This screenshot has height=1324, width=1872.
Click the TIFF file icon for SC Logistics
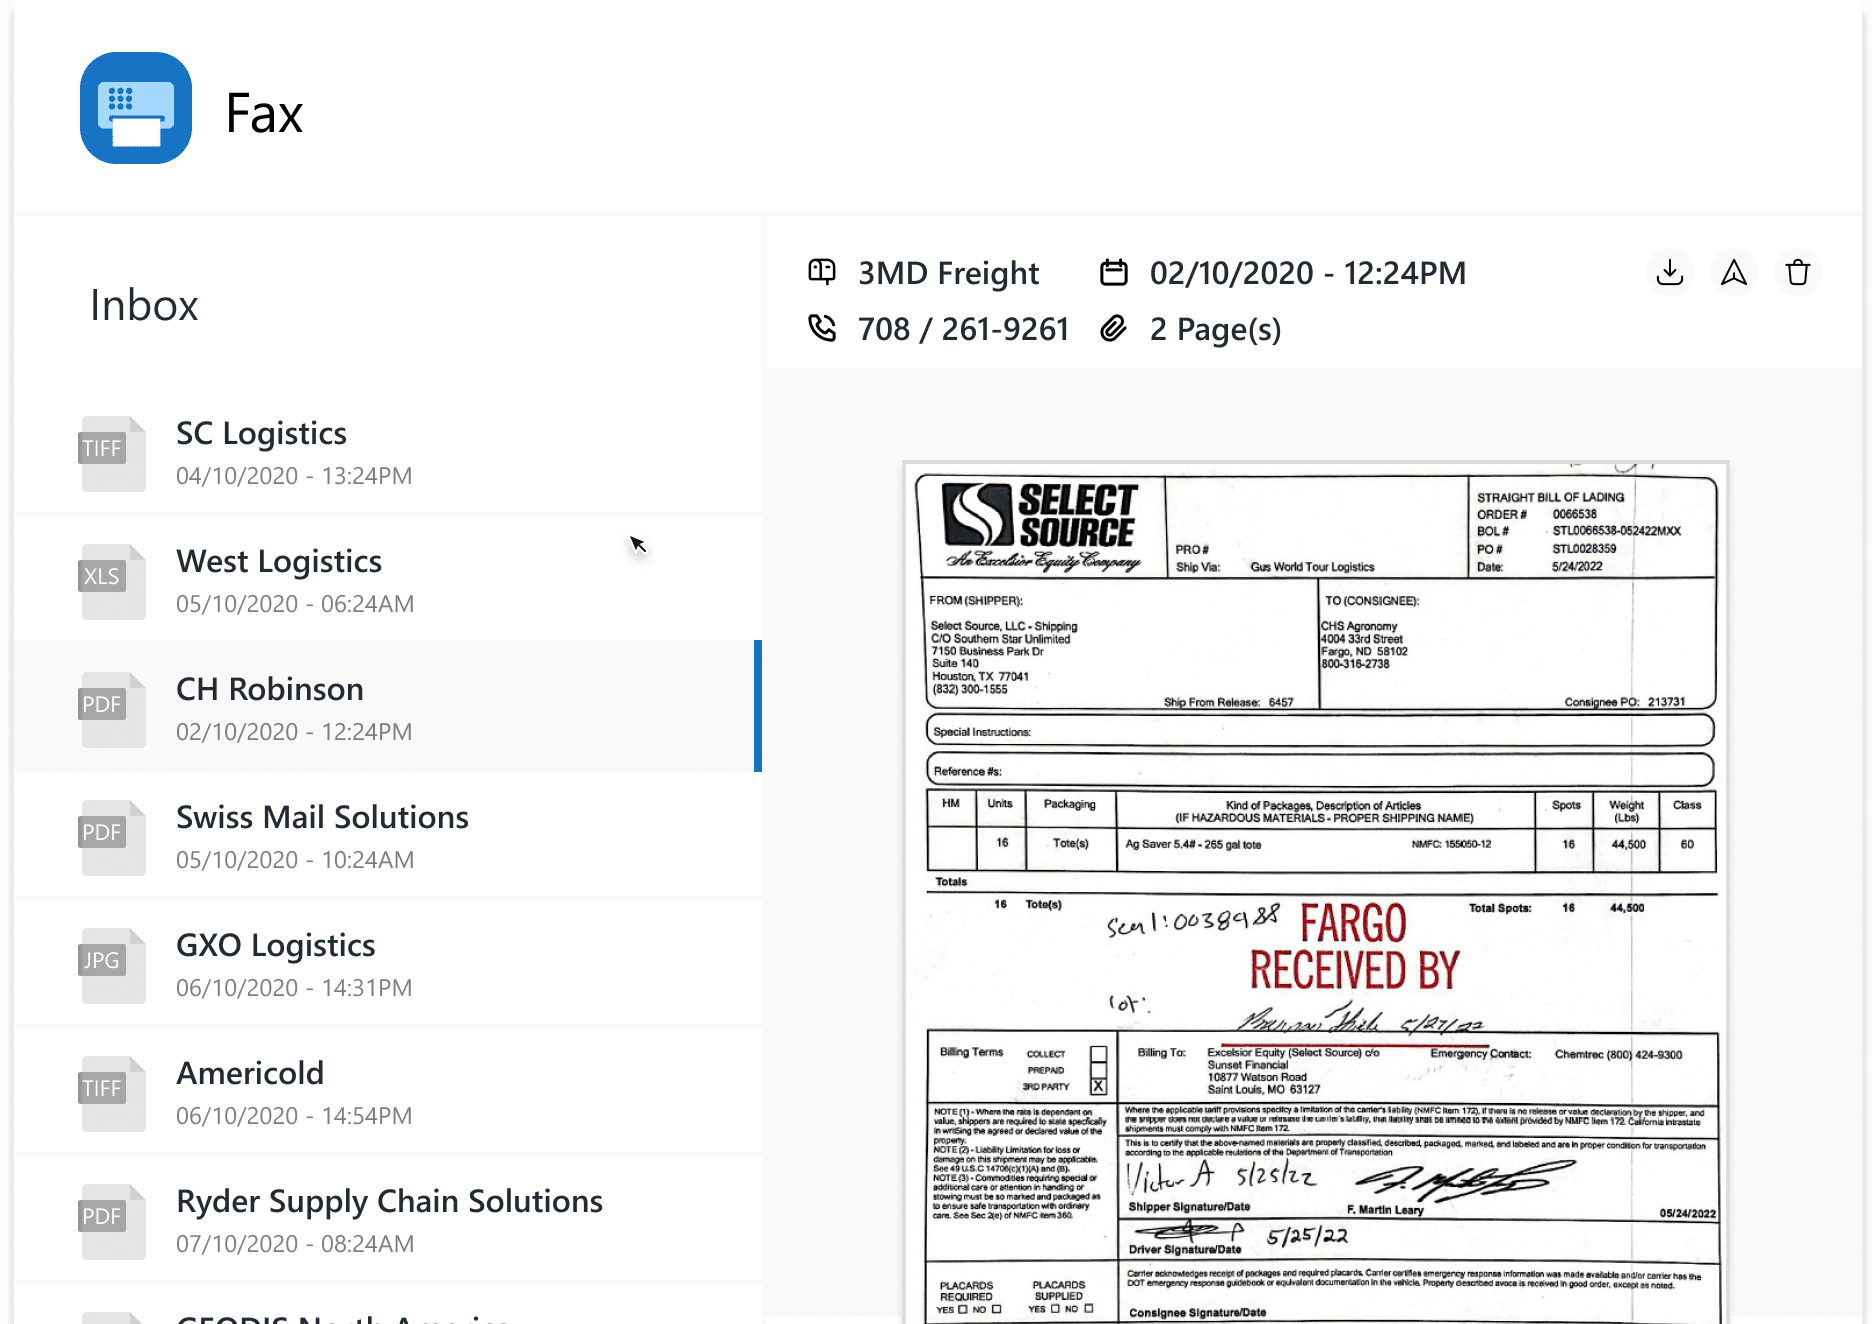112,452
